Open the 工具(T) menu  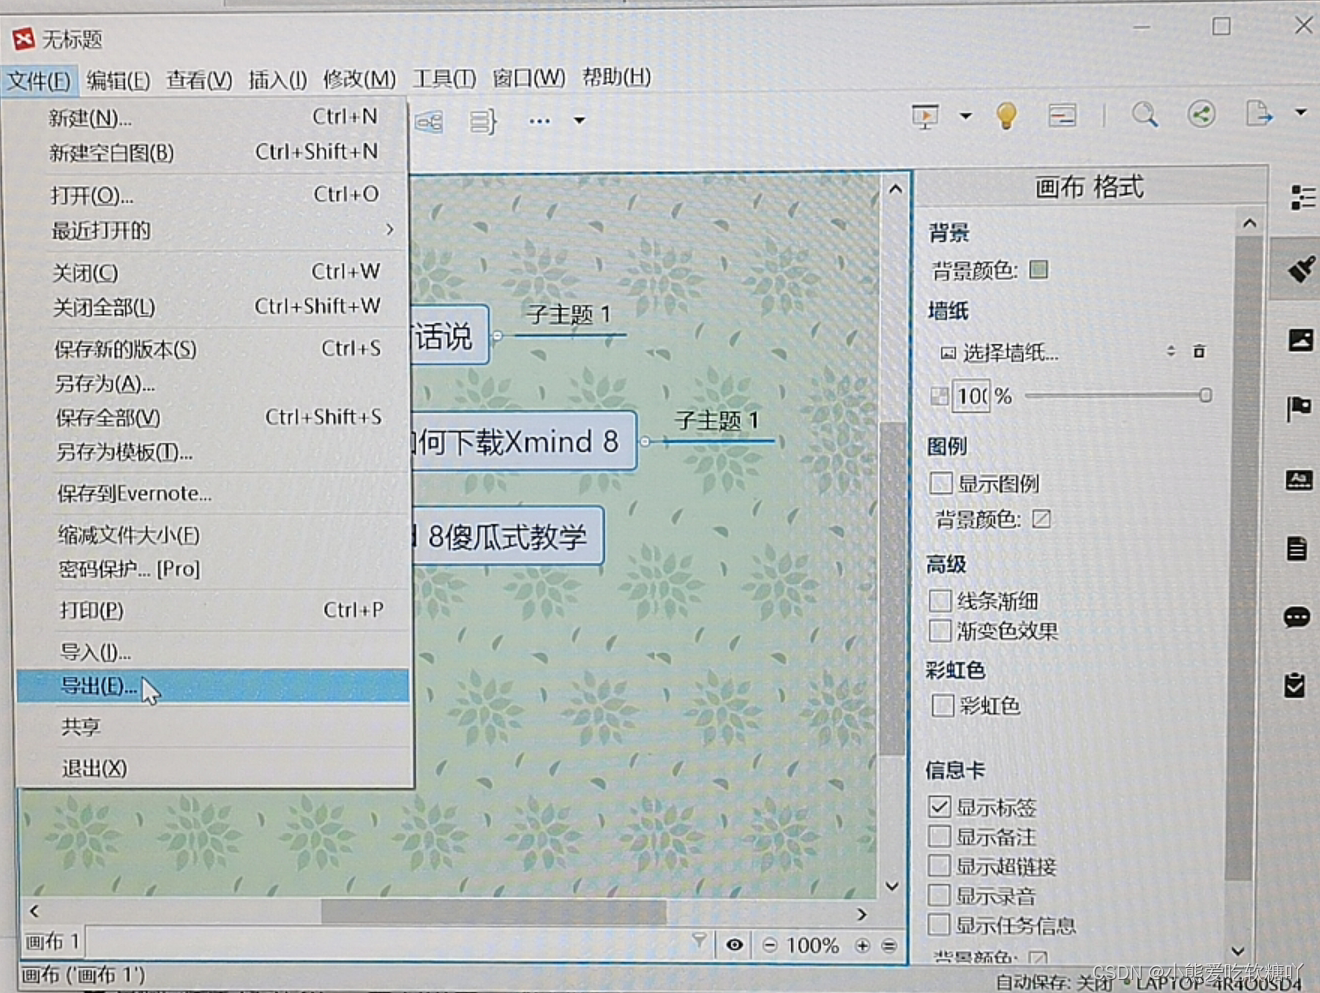pos(444,78)
